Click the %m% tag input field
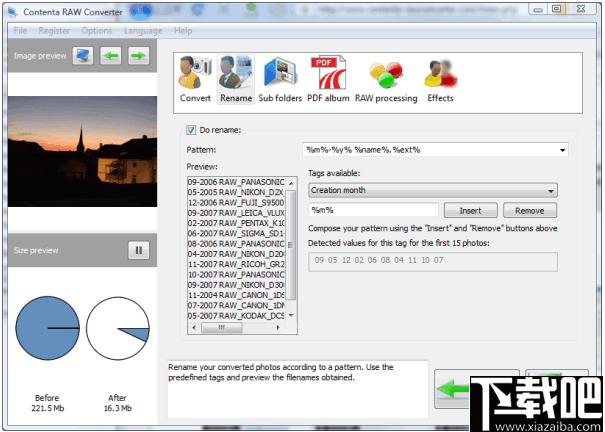Viewport: 605px width, 432px height. 373,210
